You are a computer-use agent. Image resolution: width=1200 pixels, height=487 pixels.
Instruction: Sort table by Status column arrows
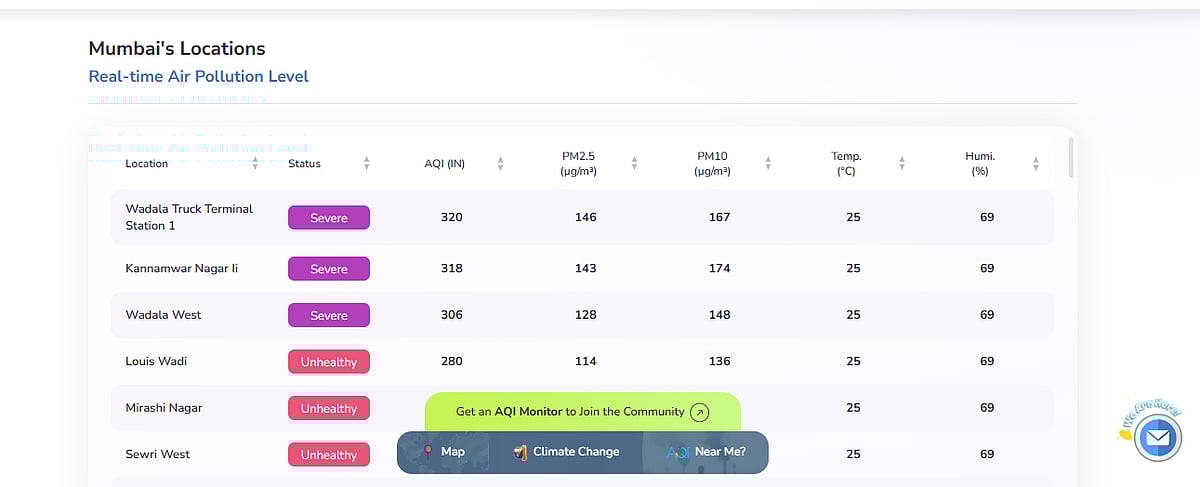pyautogui.click(x=367, y=163)
